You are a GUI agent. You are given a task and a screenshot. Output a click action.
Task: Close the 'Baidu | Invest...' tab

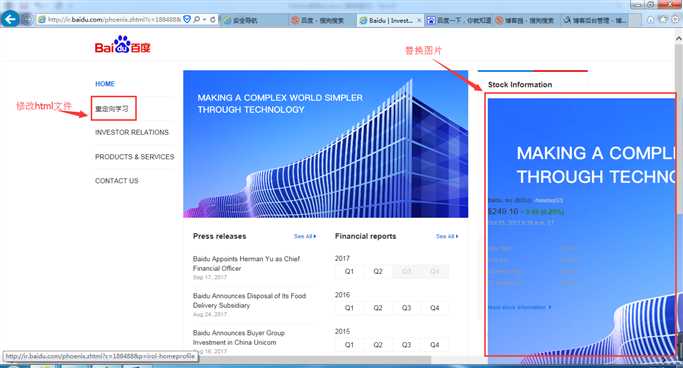[x=419, y=20]
